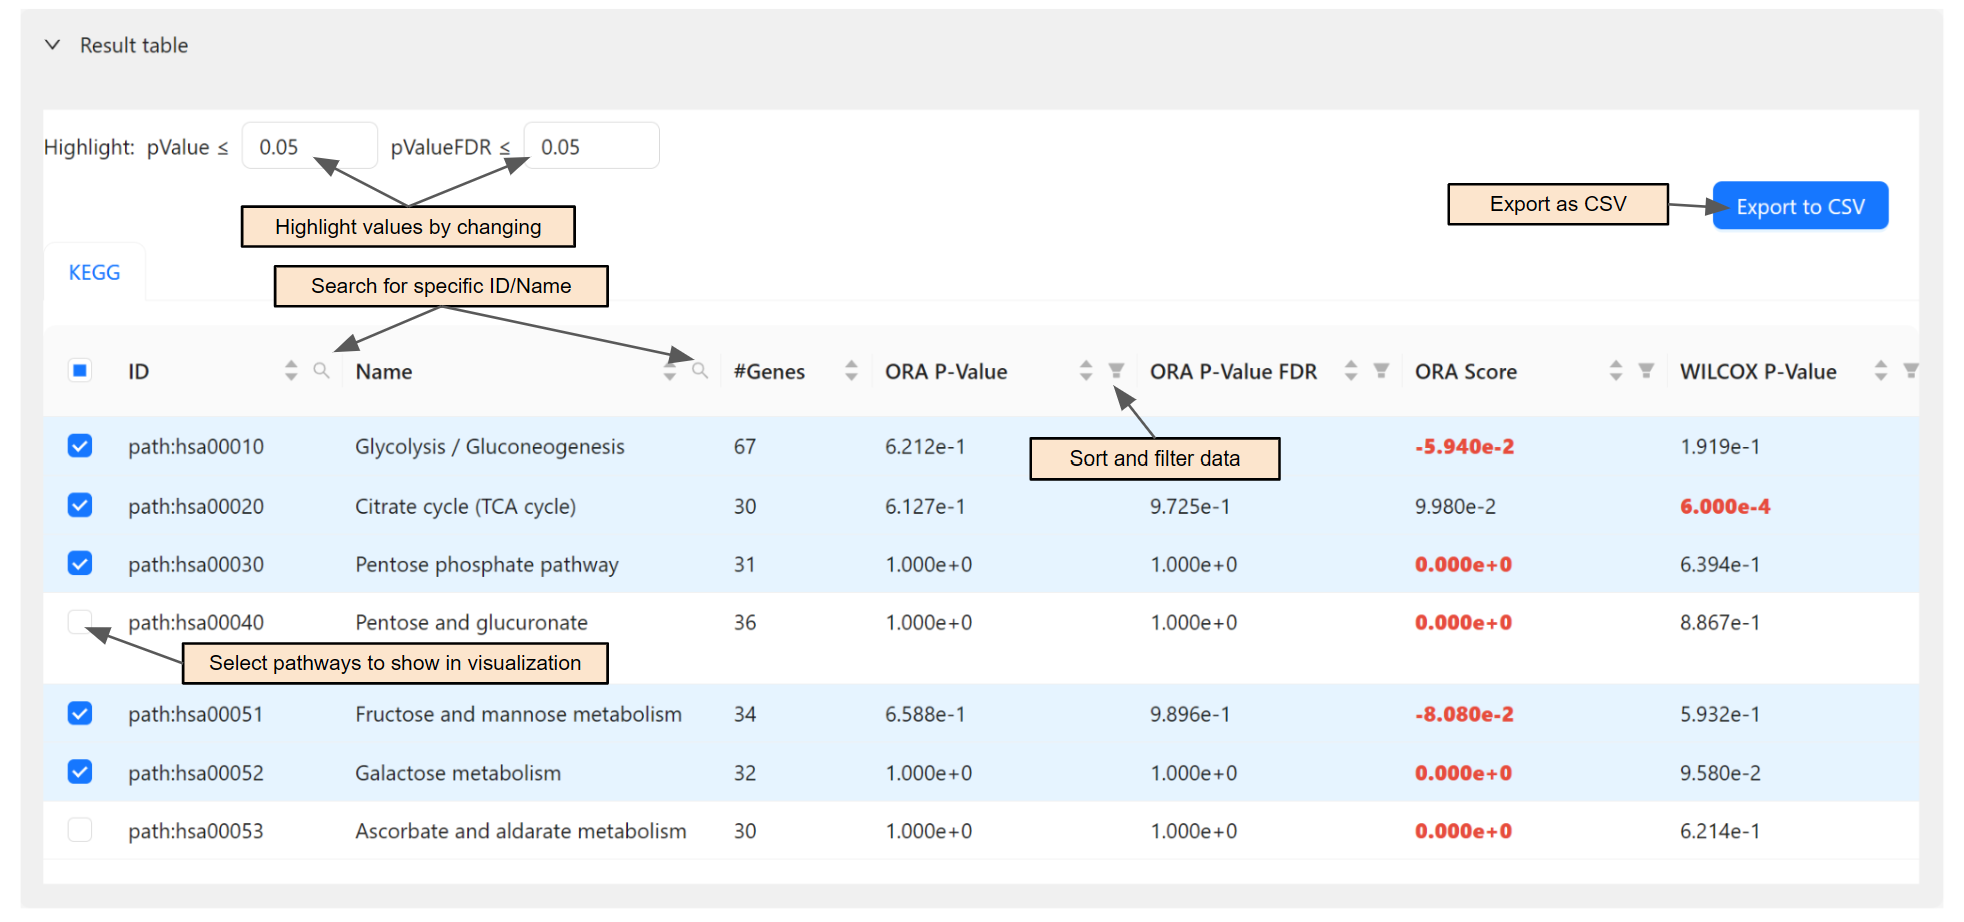Enable the checkbox for Pentose and glucuronate pathway

(x=79, y=622)
